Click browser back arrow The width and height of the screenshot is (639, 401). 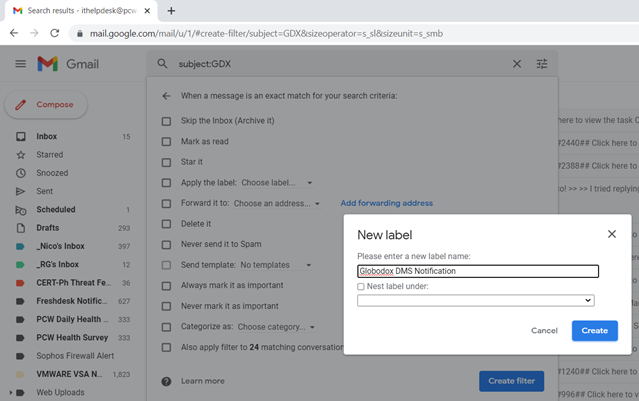(14, 33)
